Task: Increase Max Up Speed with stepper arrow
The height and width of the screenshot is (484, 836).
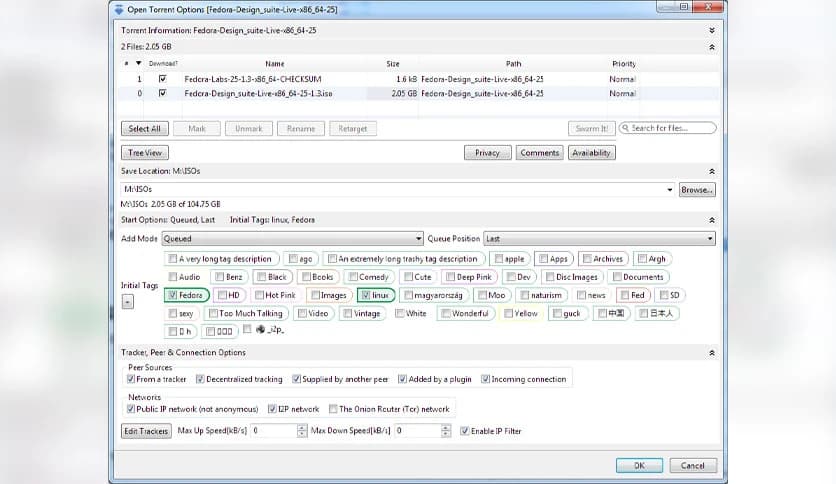Action: [x=302, y=427]
